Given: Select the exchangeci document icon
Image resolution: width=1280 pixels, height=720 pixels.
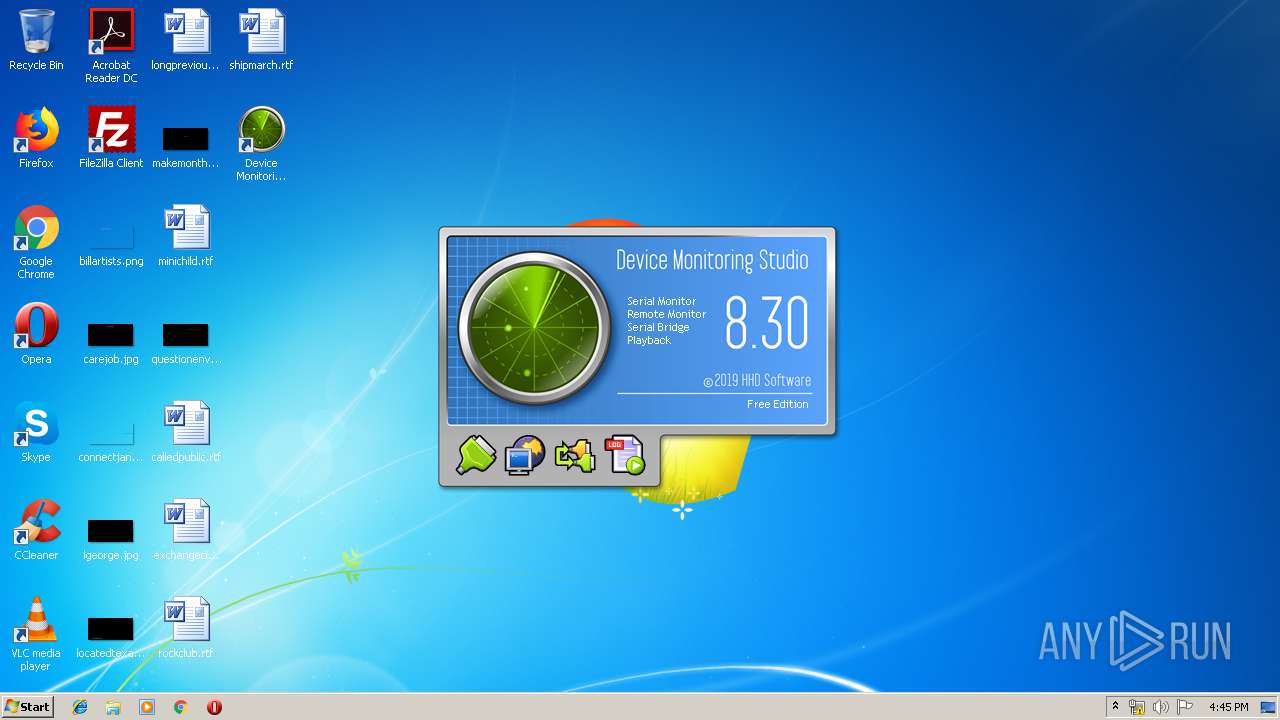Looking at the screenshot, I should (186, 530).
